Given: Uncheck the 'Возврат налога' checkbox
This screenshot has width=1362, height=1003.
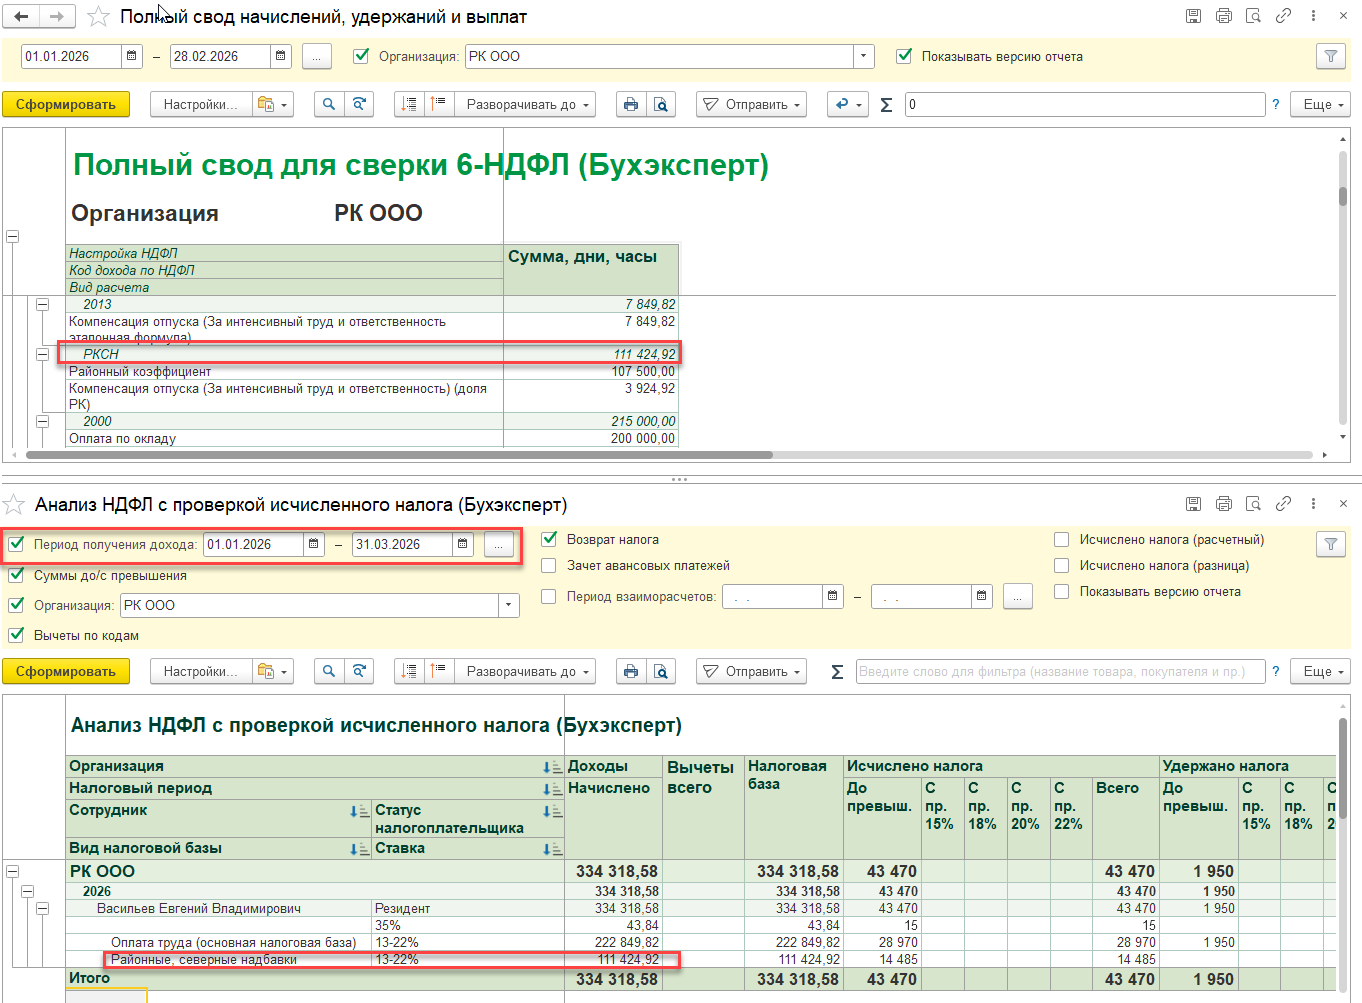Looking at the screenshot, I should coord(549,539).
